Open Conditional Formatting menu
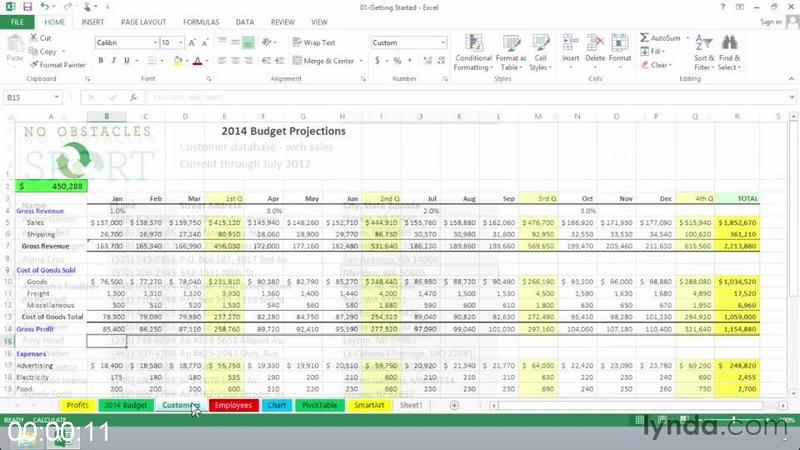This screenshot has height=450, width=800. pos(473,53)
